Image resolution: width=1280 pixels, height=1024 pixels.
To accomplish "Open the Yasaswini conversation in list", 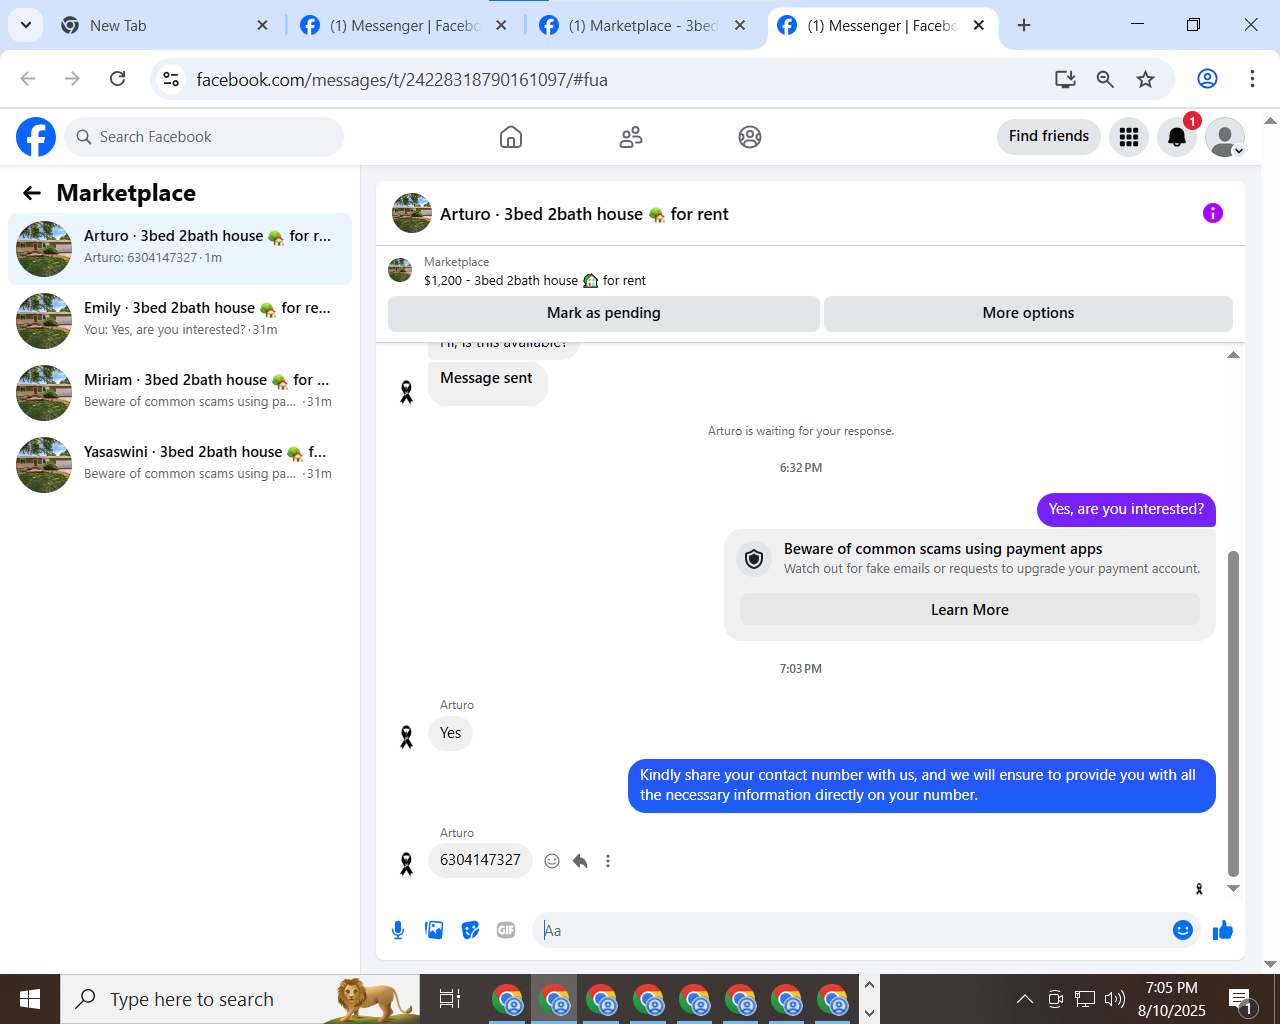I will [x=180, y=465].
